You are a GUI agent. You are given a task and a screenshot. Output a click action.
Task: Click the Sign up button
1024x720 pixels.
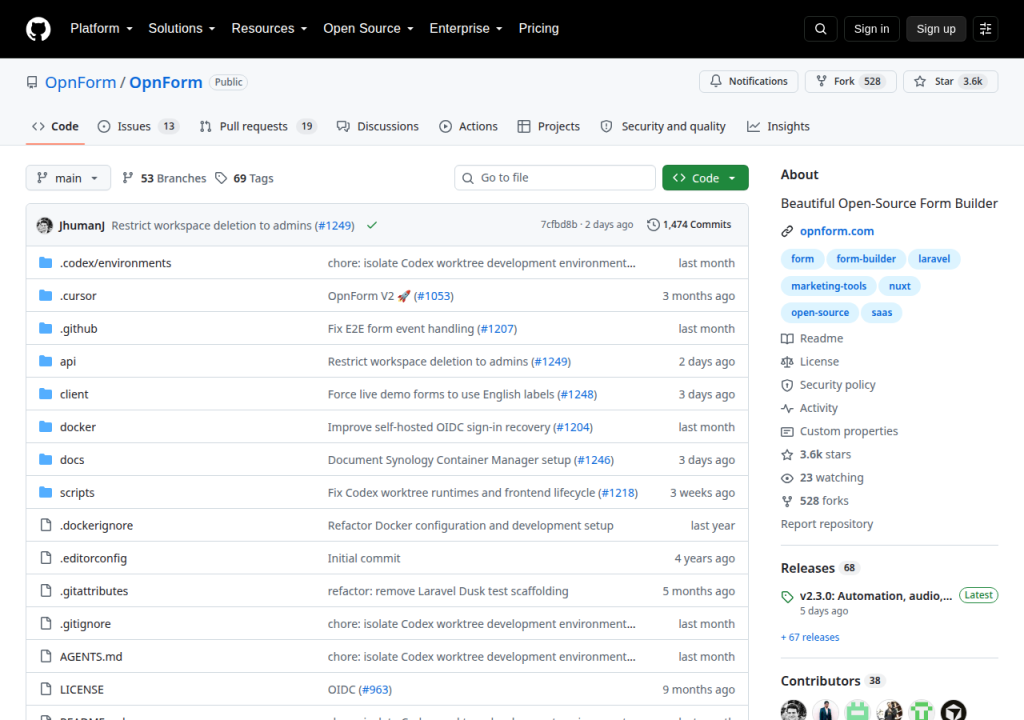(936, 29)
